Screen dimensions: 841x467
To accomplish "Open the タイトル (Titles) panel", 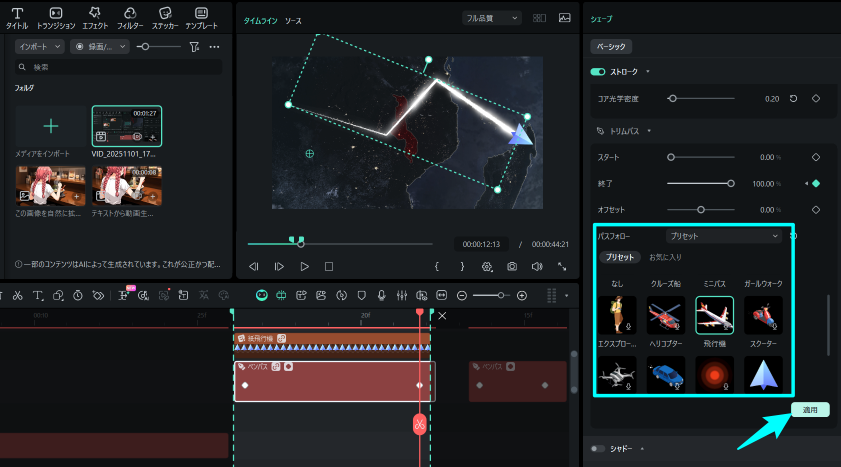I will [17, 17].
